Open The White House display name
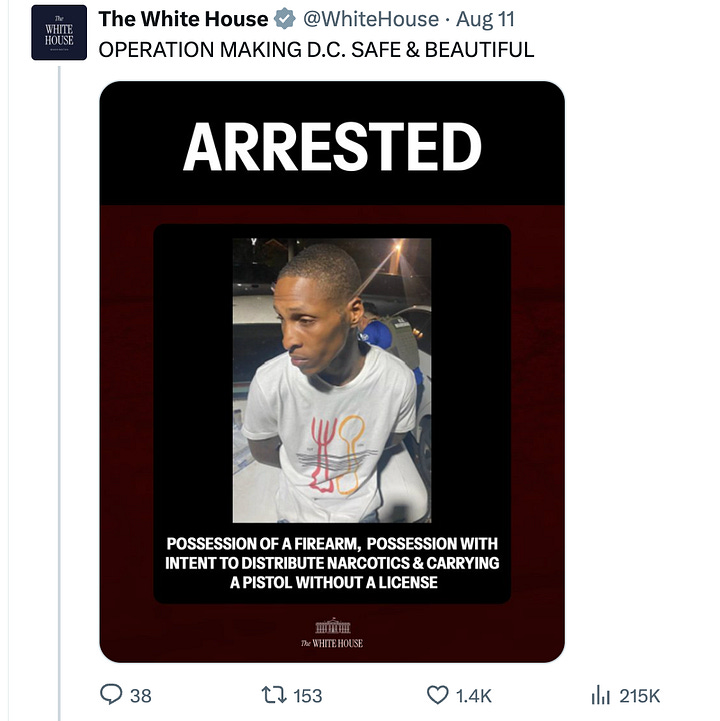The height and width of the screenshot is (721, 720). (183, 19)
